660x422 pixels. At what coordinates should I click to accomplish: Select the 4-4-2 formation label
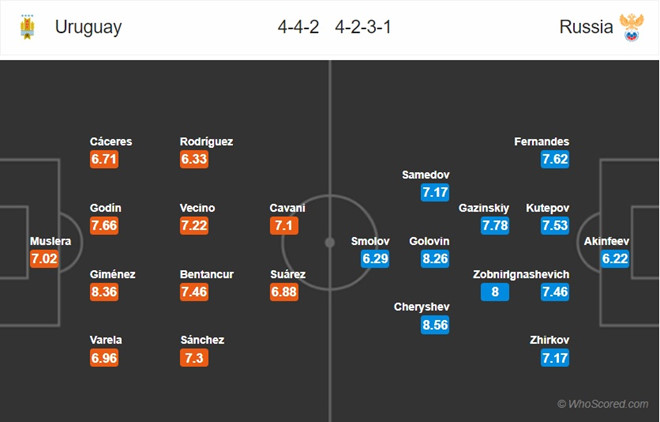(x=298, y=28)
